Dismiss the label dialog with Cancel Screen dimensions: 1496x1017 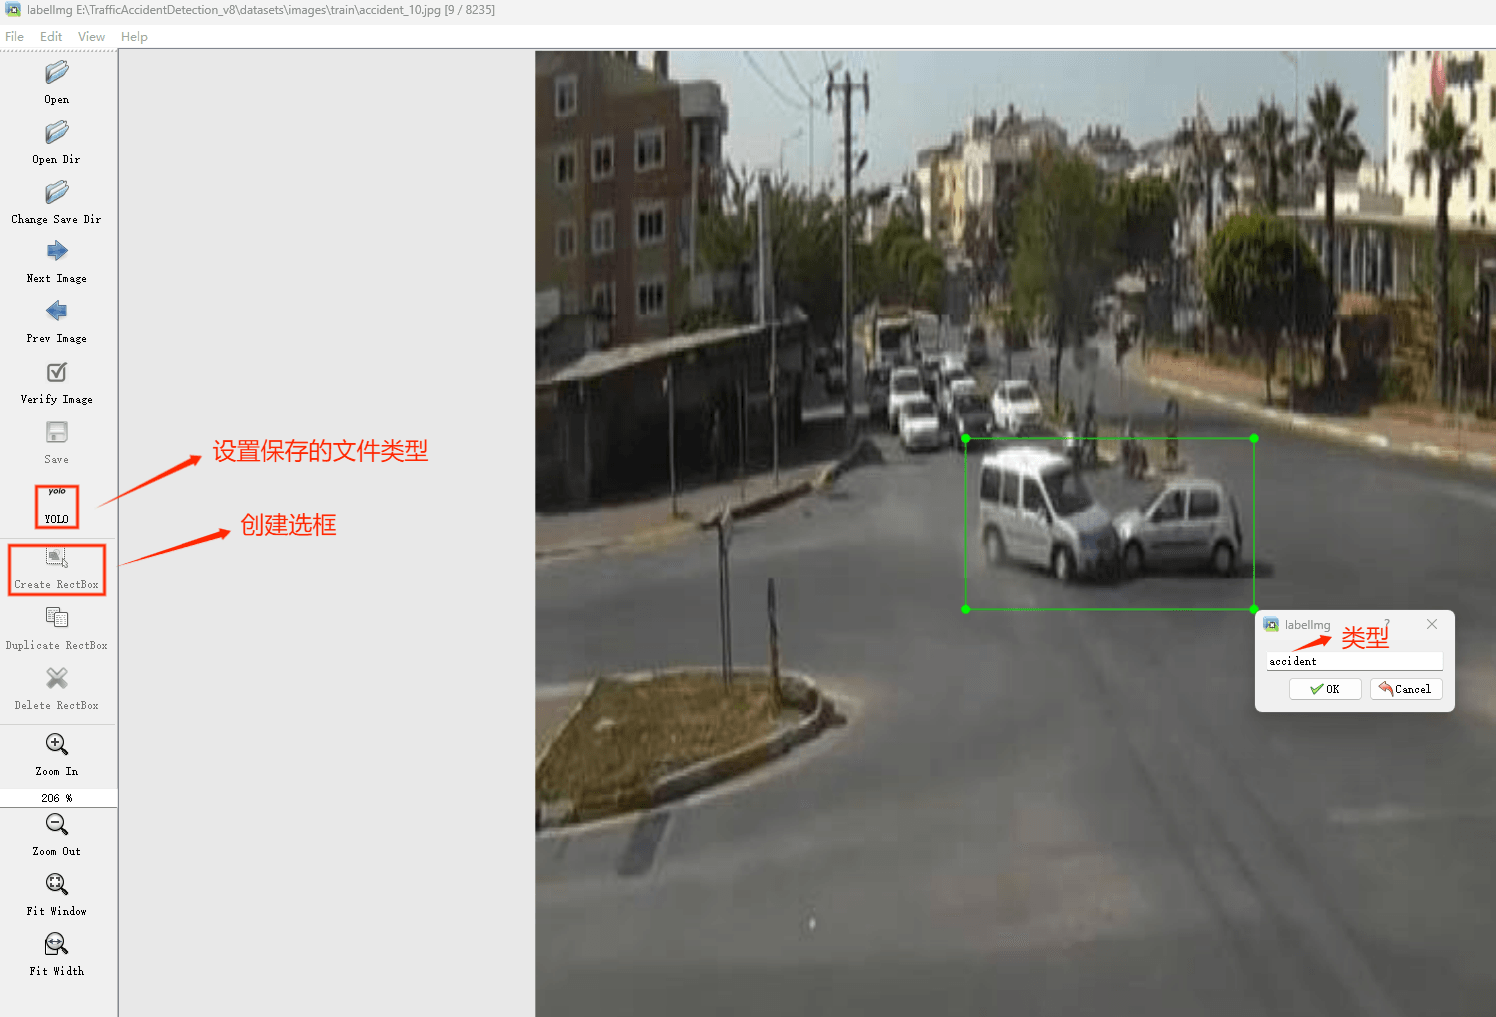[1406, 689]
